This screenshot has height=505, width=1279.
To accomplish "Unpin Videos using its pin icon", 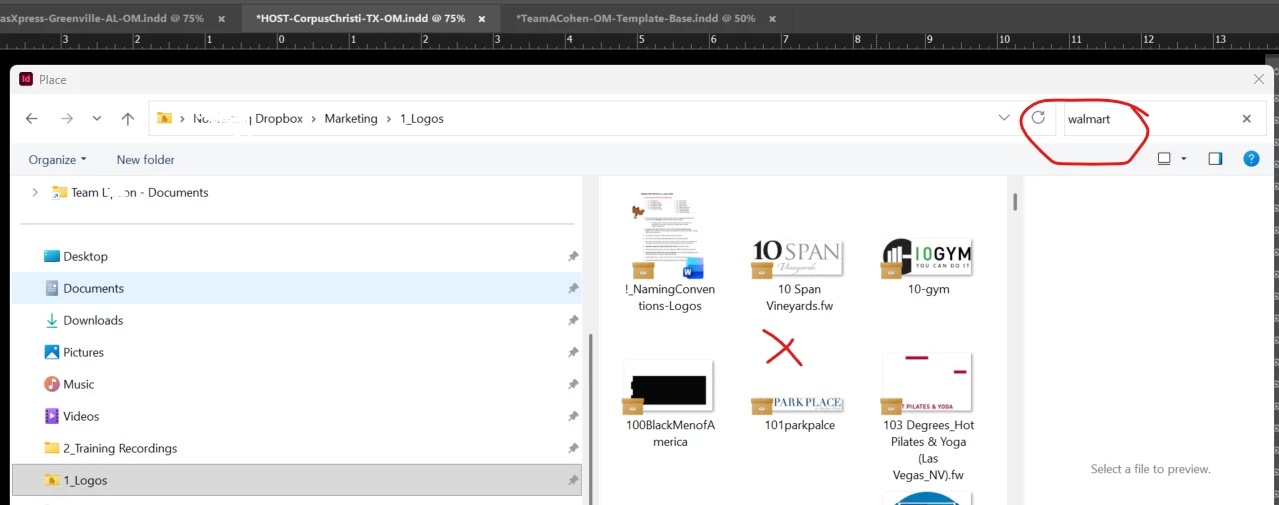I will [x=573, y=417].
